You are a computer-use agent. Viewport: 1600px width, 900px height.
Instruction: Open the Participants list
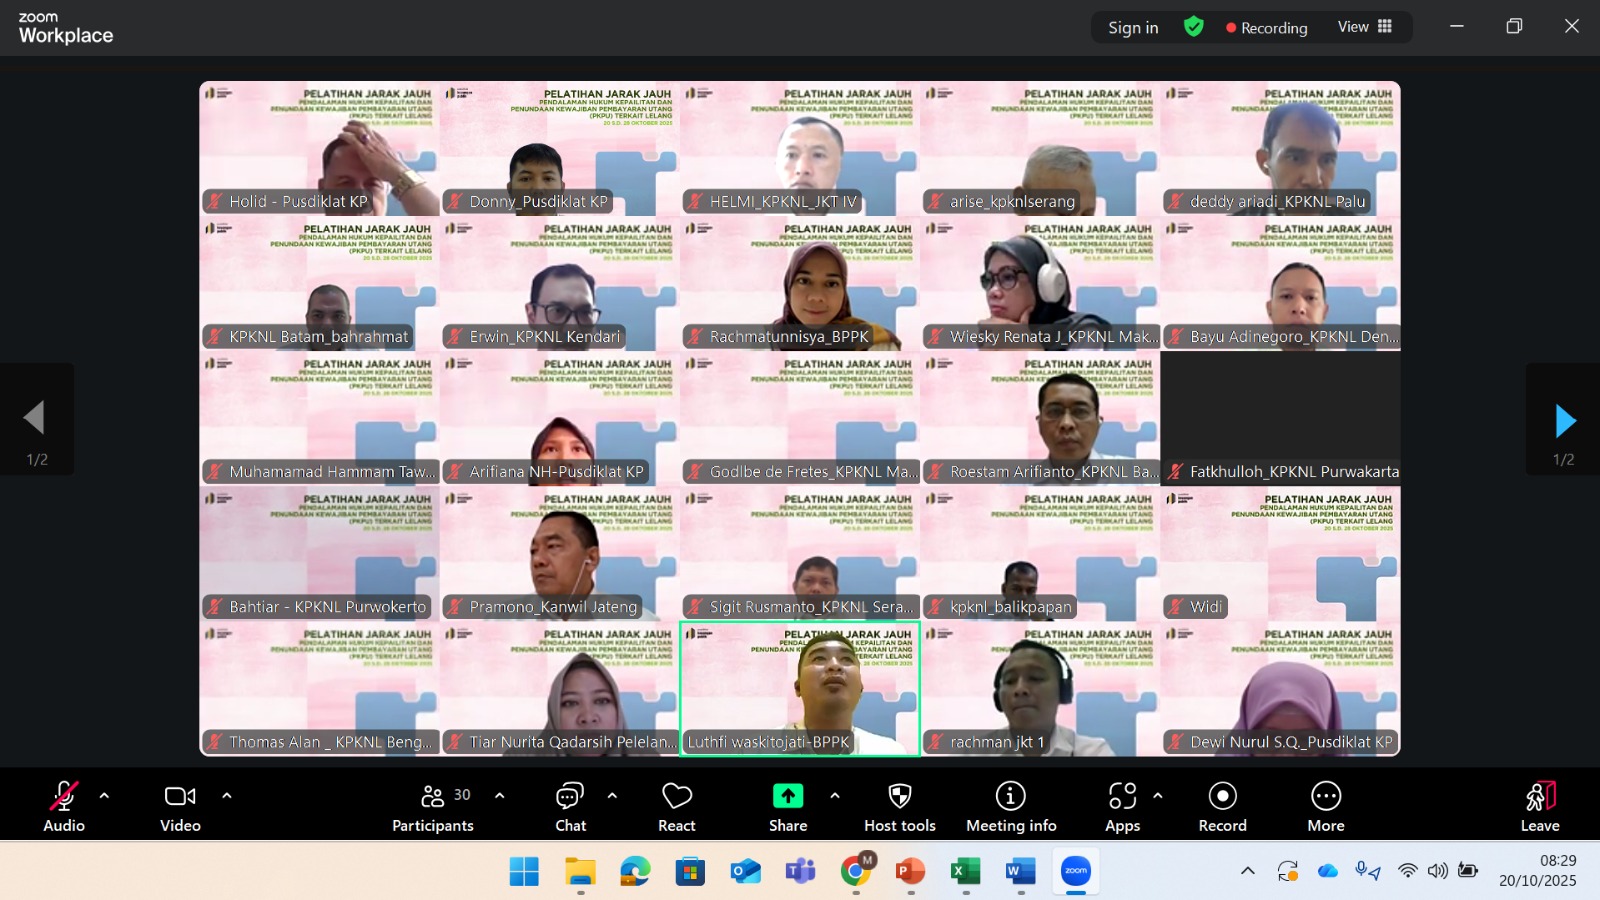[x=433, y=805]
